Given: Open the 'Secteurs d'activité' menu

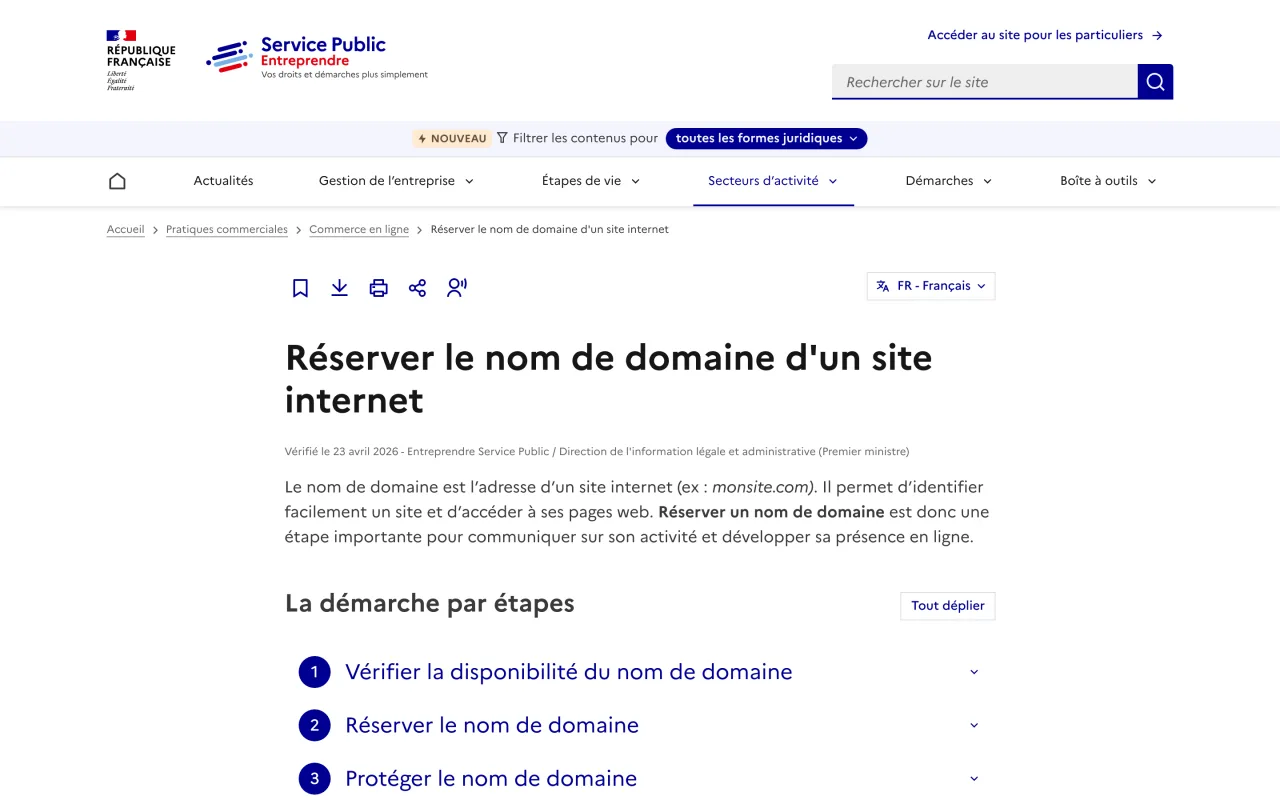Looking at the screenshot, I should (x=773, y=181).
